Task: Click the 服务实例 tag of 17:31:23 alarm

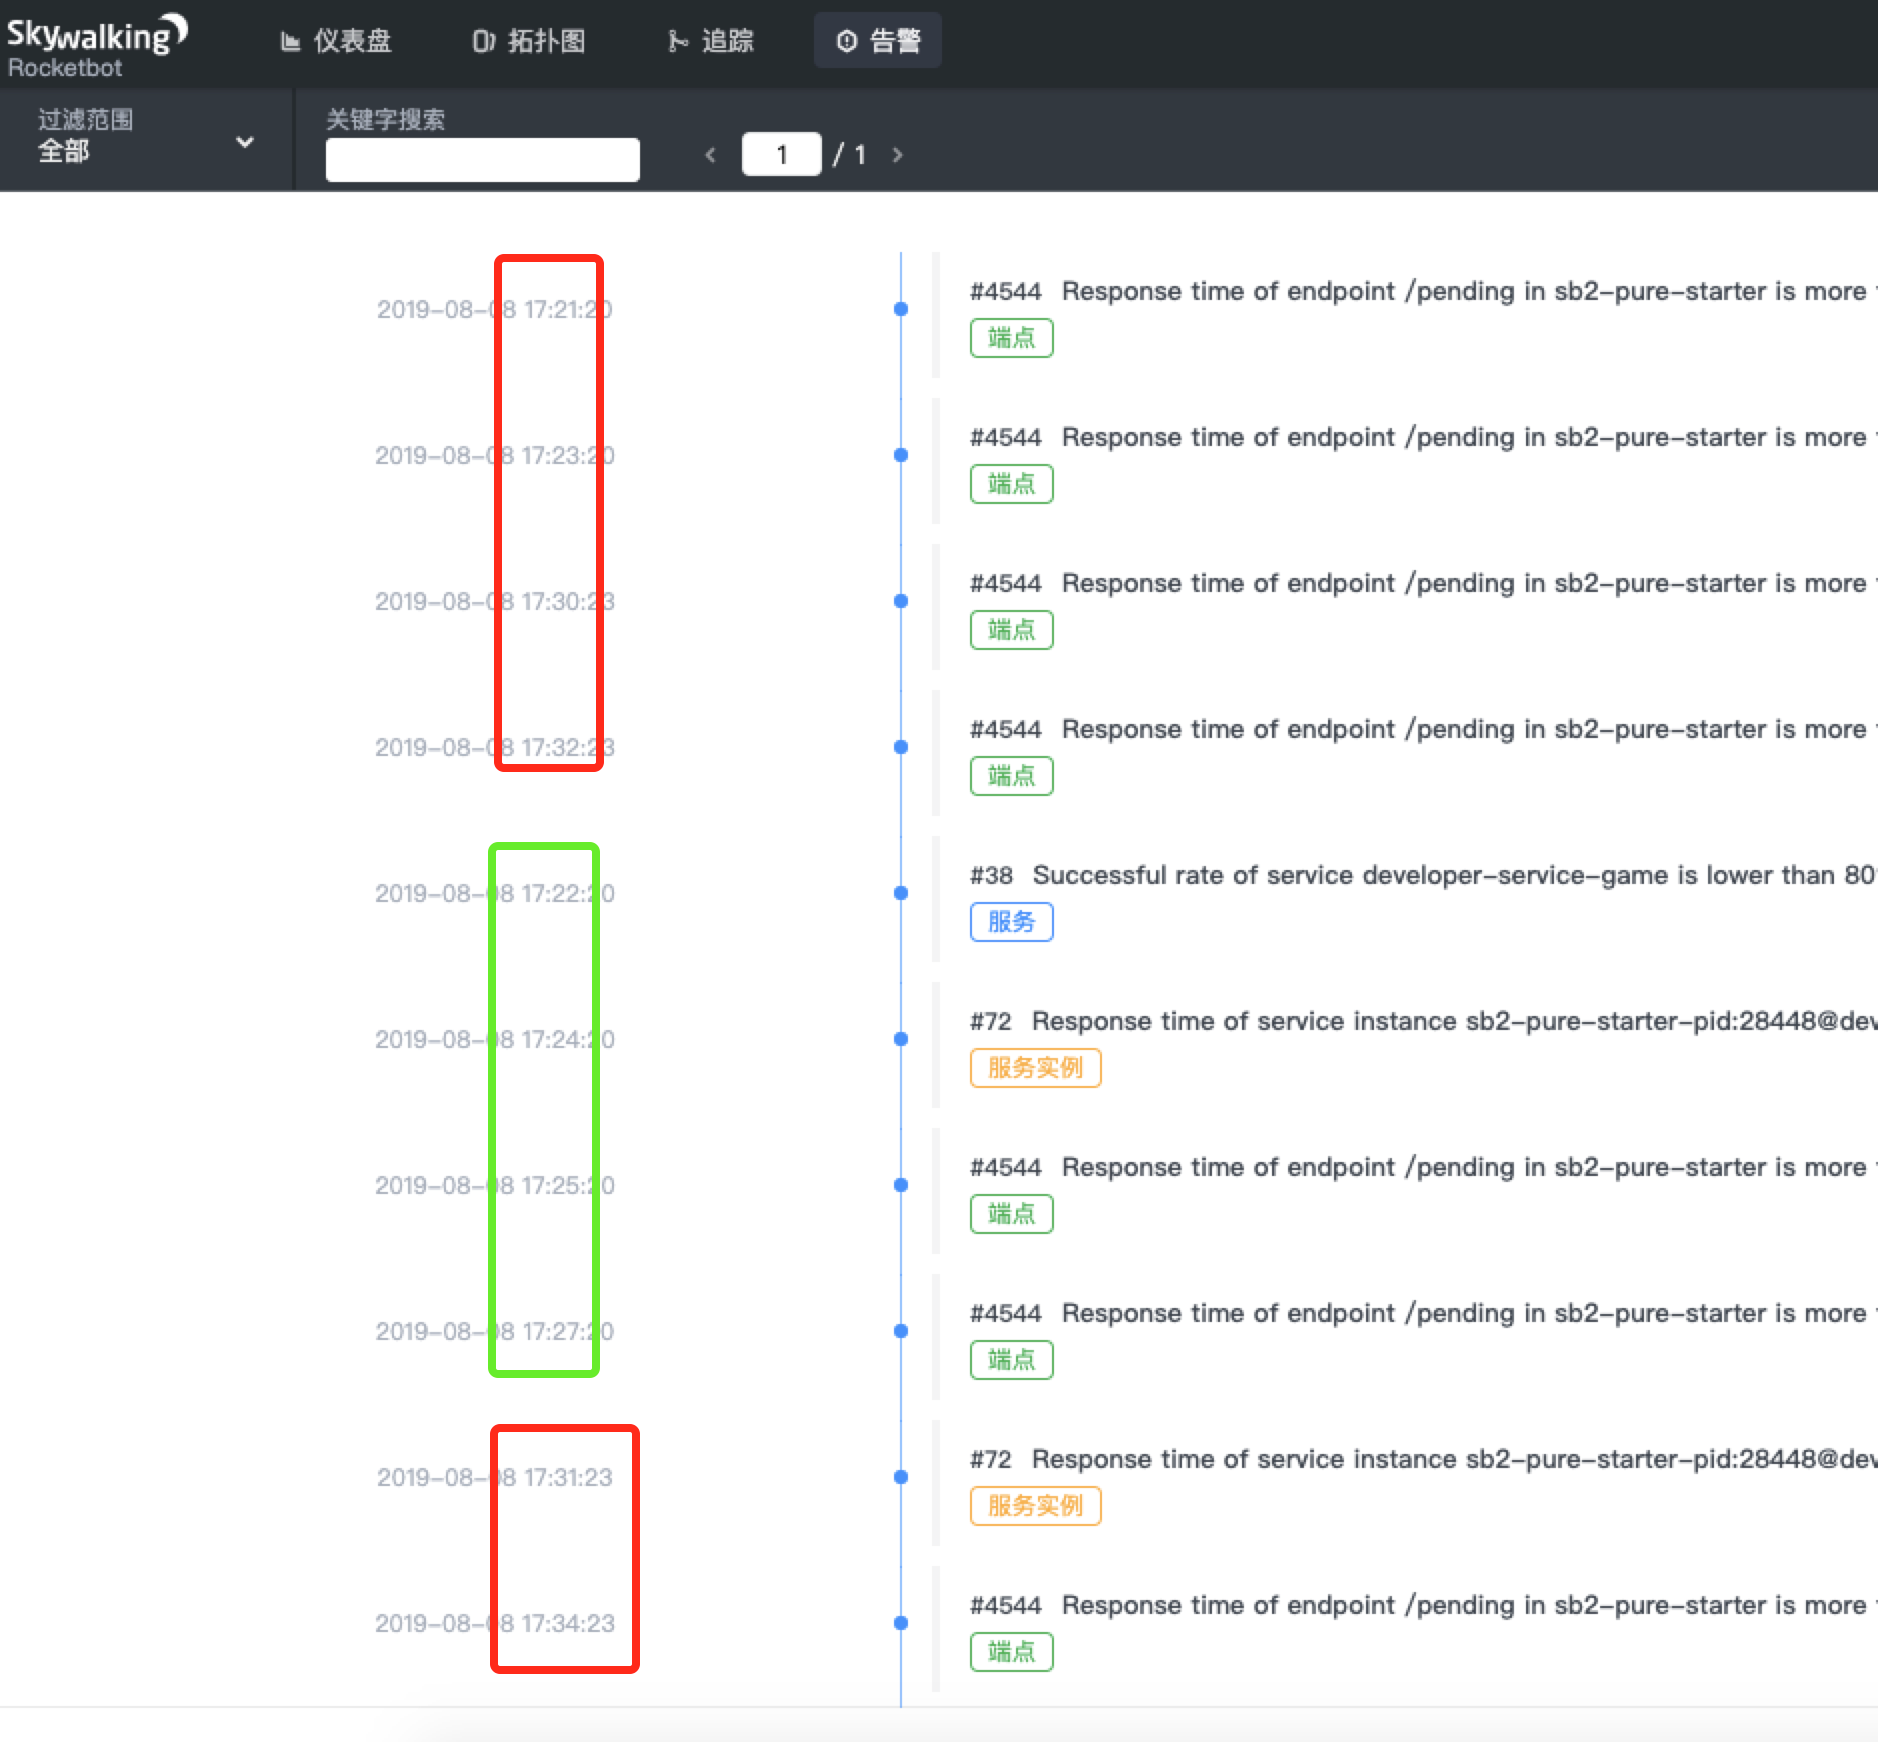Action: coord(1036,1506)
